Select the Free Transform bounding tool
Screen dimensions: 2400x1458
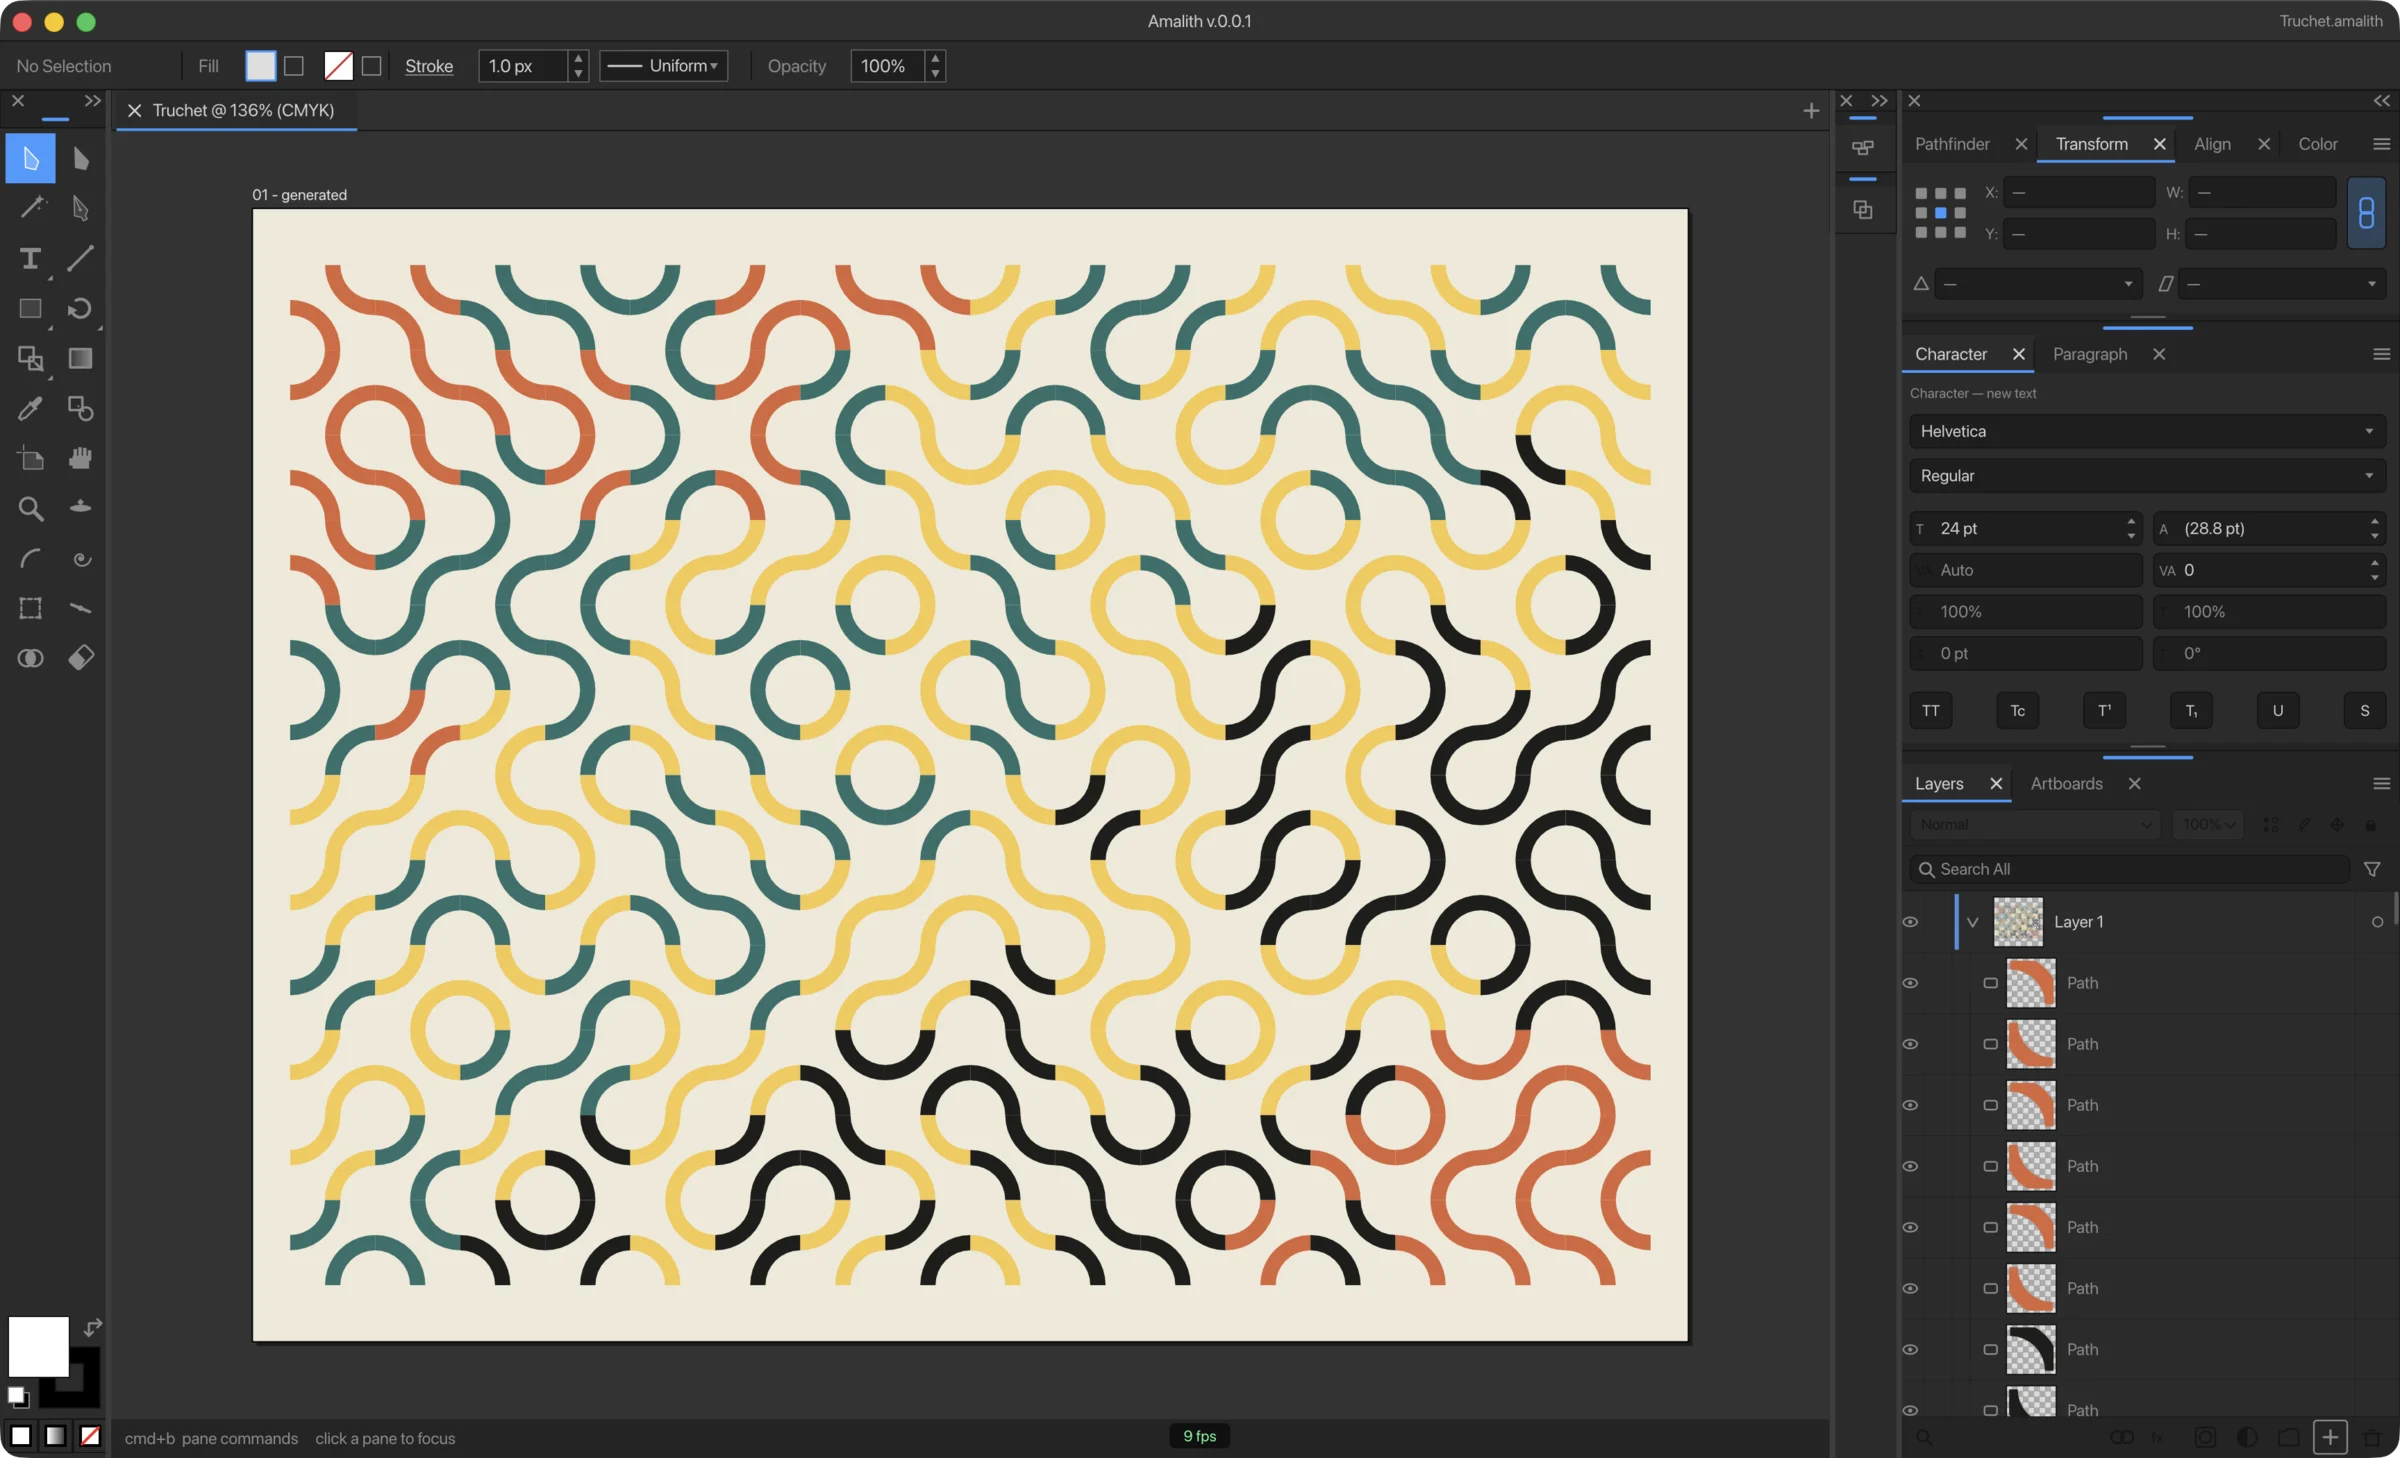click(x=30, y=608)
